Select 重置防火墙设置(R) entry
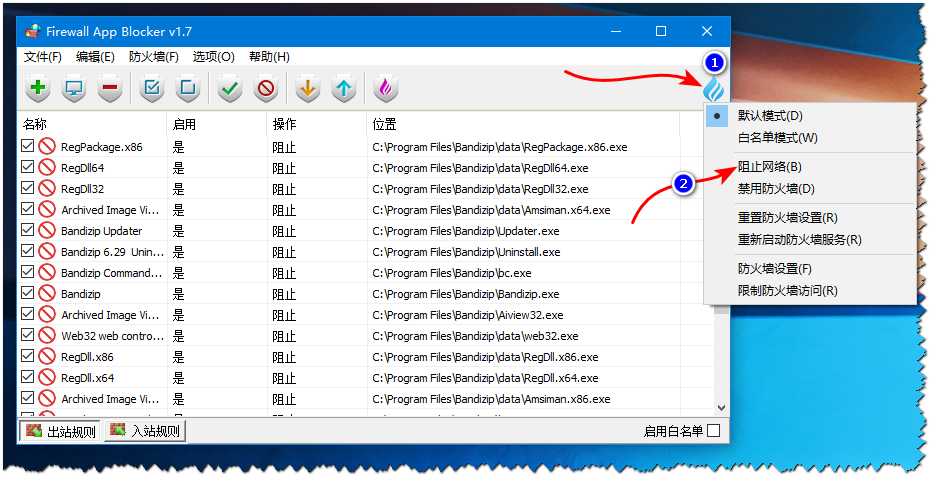The width and height of the screenshot is (936, 482). click(x=788, y=217)
